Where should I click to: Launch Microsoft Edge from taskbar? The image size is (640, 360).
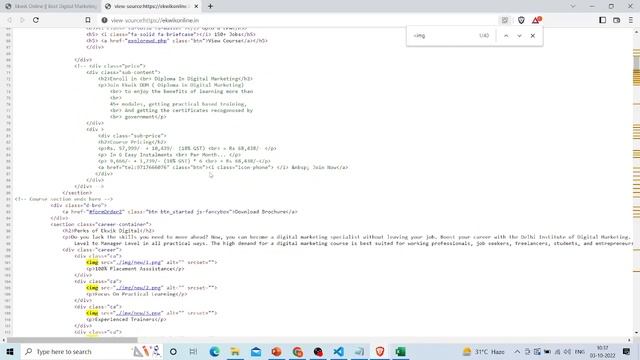tap(214, 351)
